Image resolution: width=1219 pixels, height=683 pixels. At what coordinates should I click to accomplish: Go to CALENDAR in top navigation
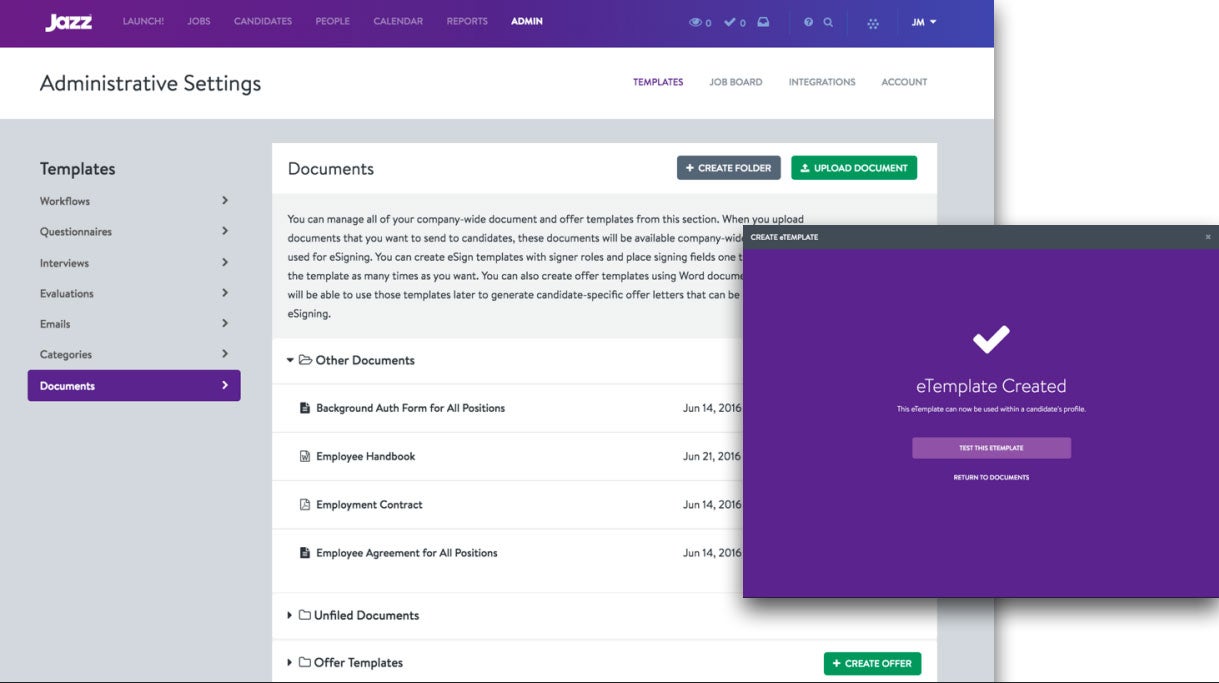398,21
